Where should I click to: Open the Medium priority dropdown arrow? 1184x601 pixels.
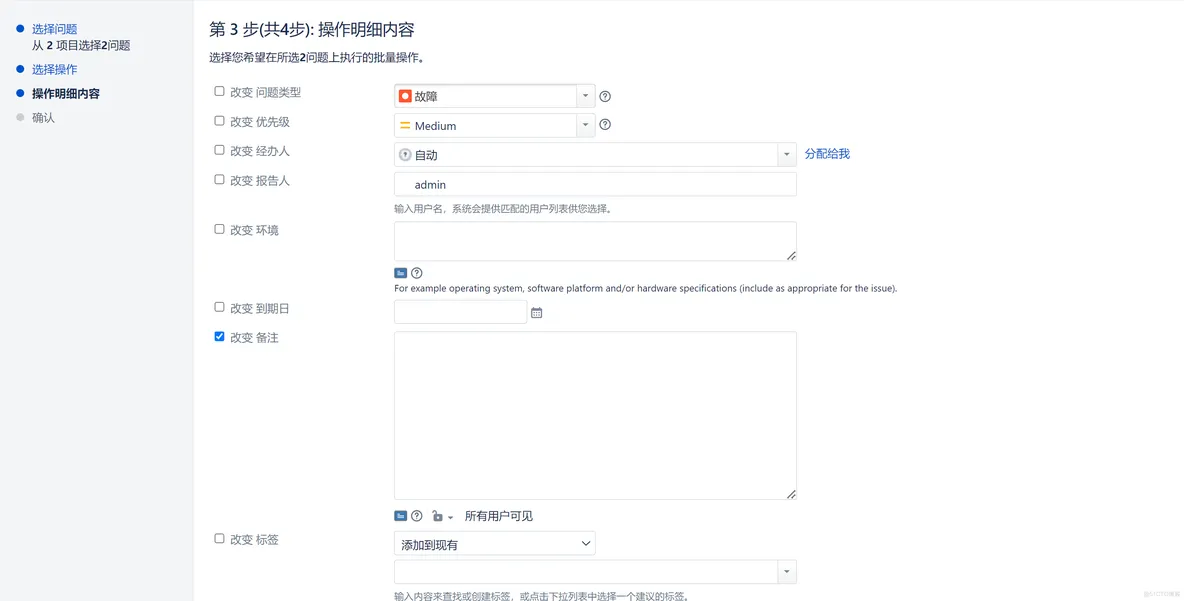[x=585, y=125]
